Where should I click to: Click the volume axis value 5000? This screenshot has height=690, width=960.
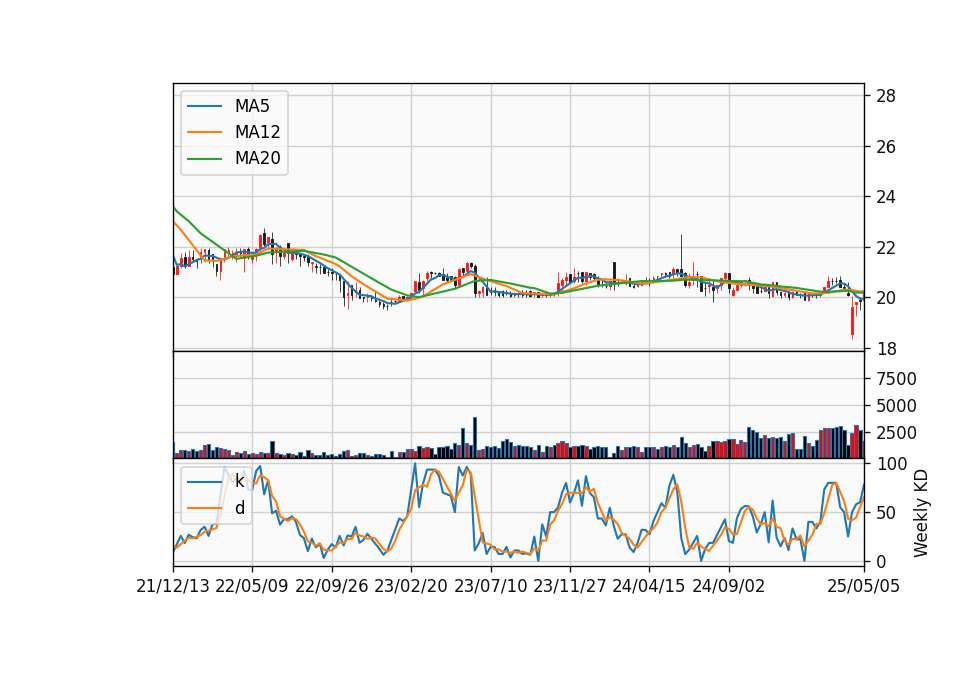pos(896,406)
